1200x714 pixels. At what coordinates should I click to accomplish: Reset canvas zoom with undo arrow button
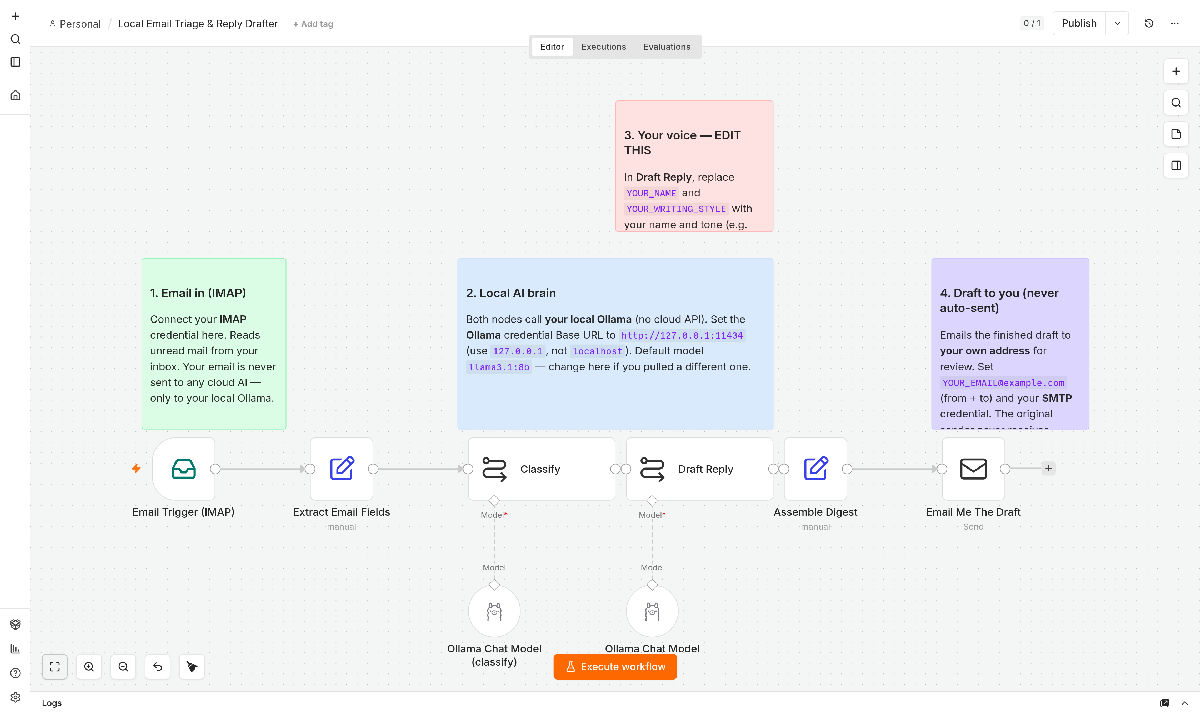tap(158, 666)
